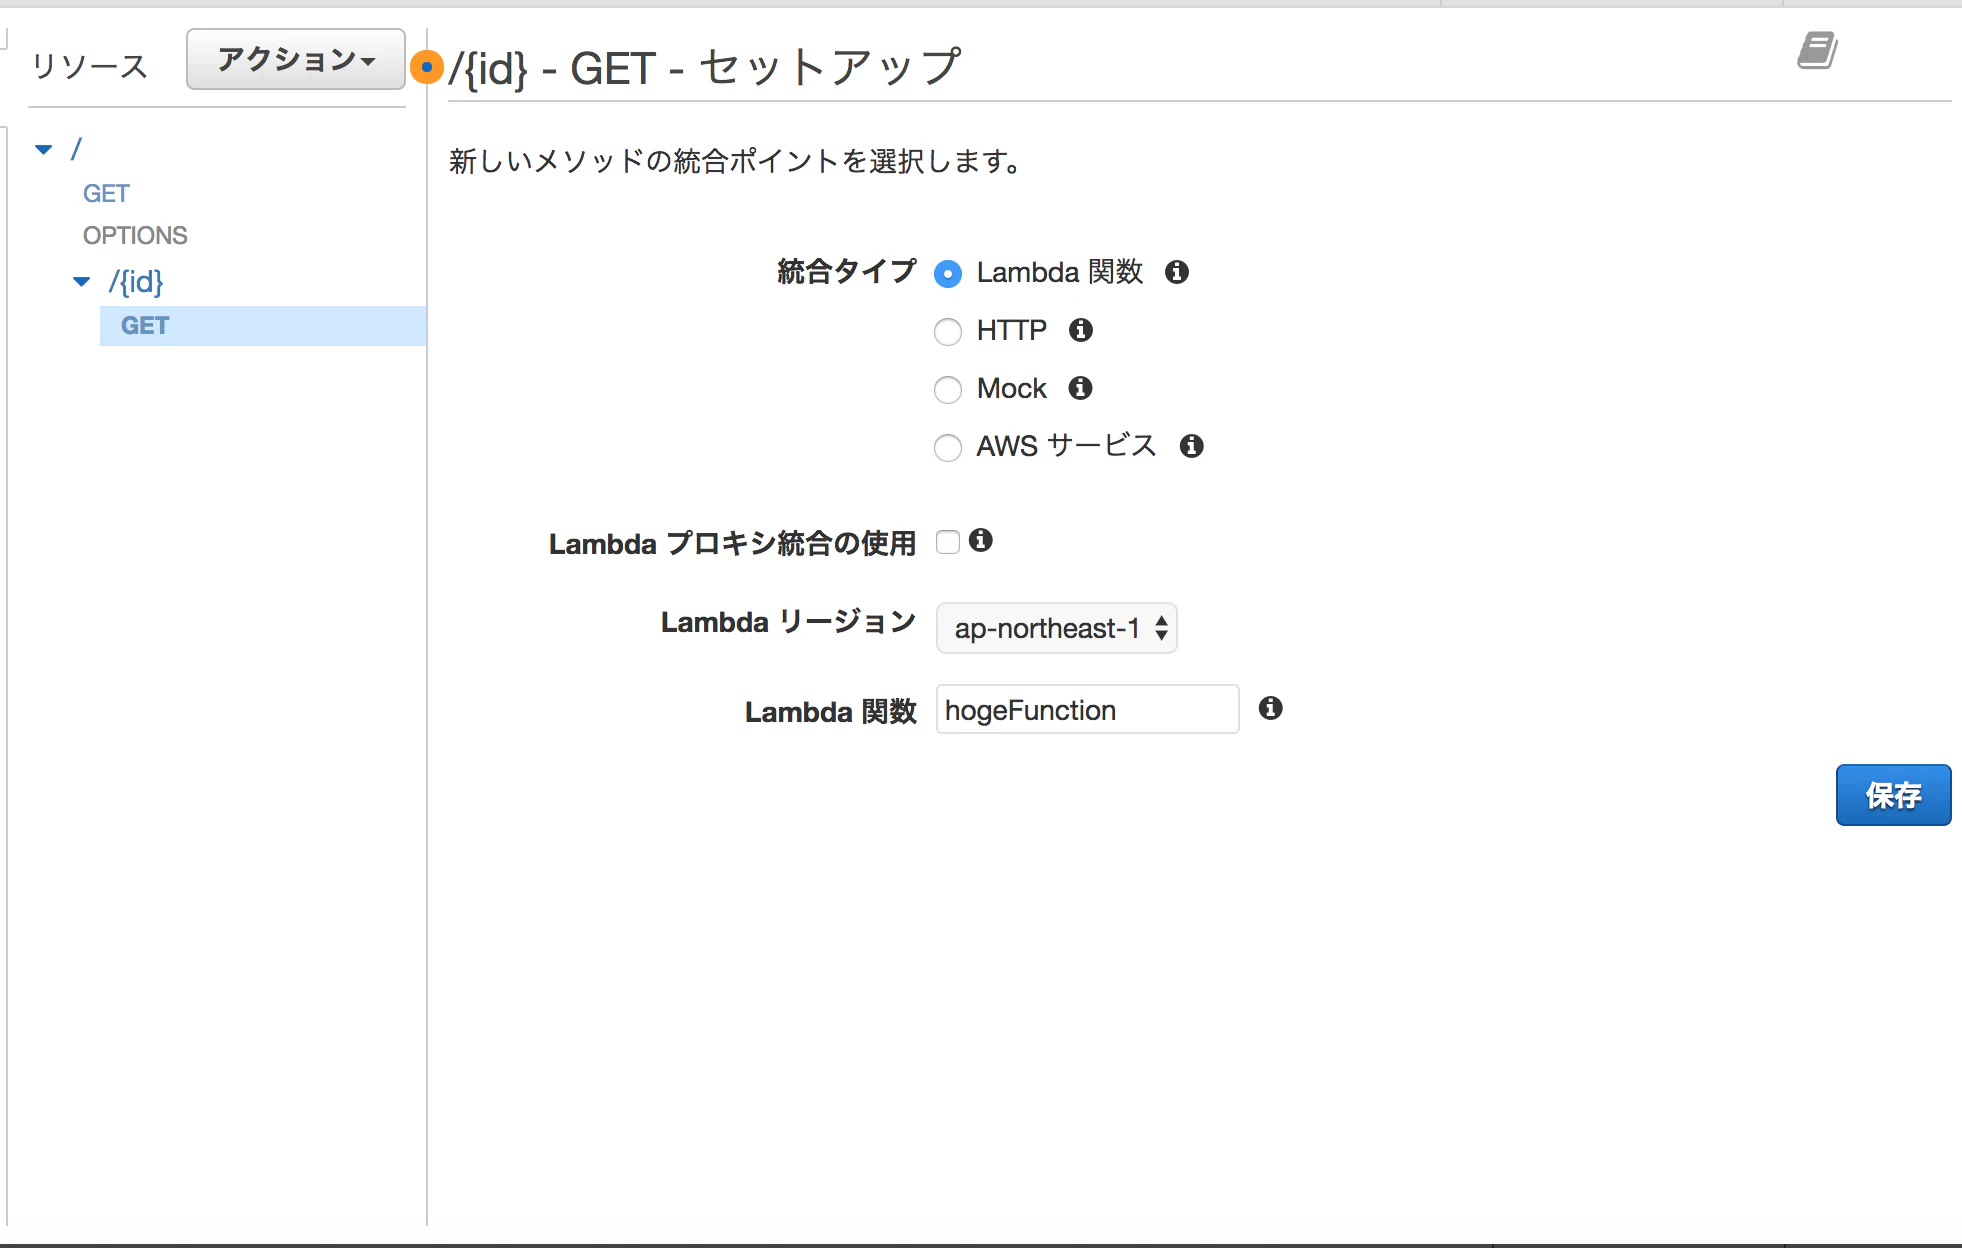Select the HTTP integration type
Image resolution: width=1962 pixels, height=1248 pixels.
click(x=948, y=331)
